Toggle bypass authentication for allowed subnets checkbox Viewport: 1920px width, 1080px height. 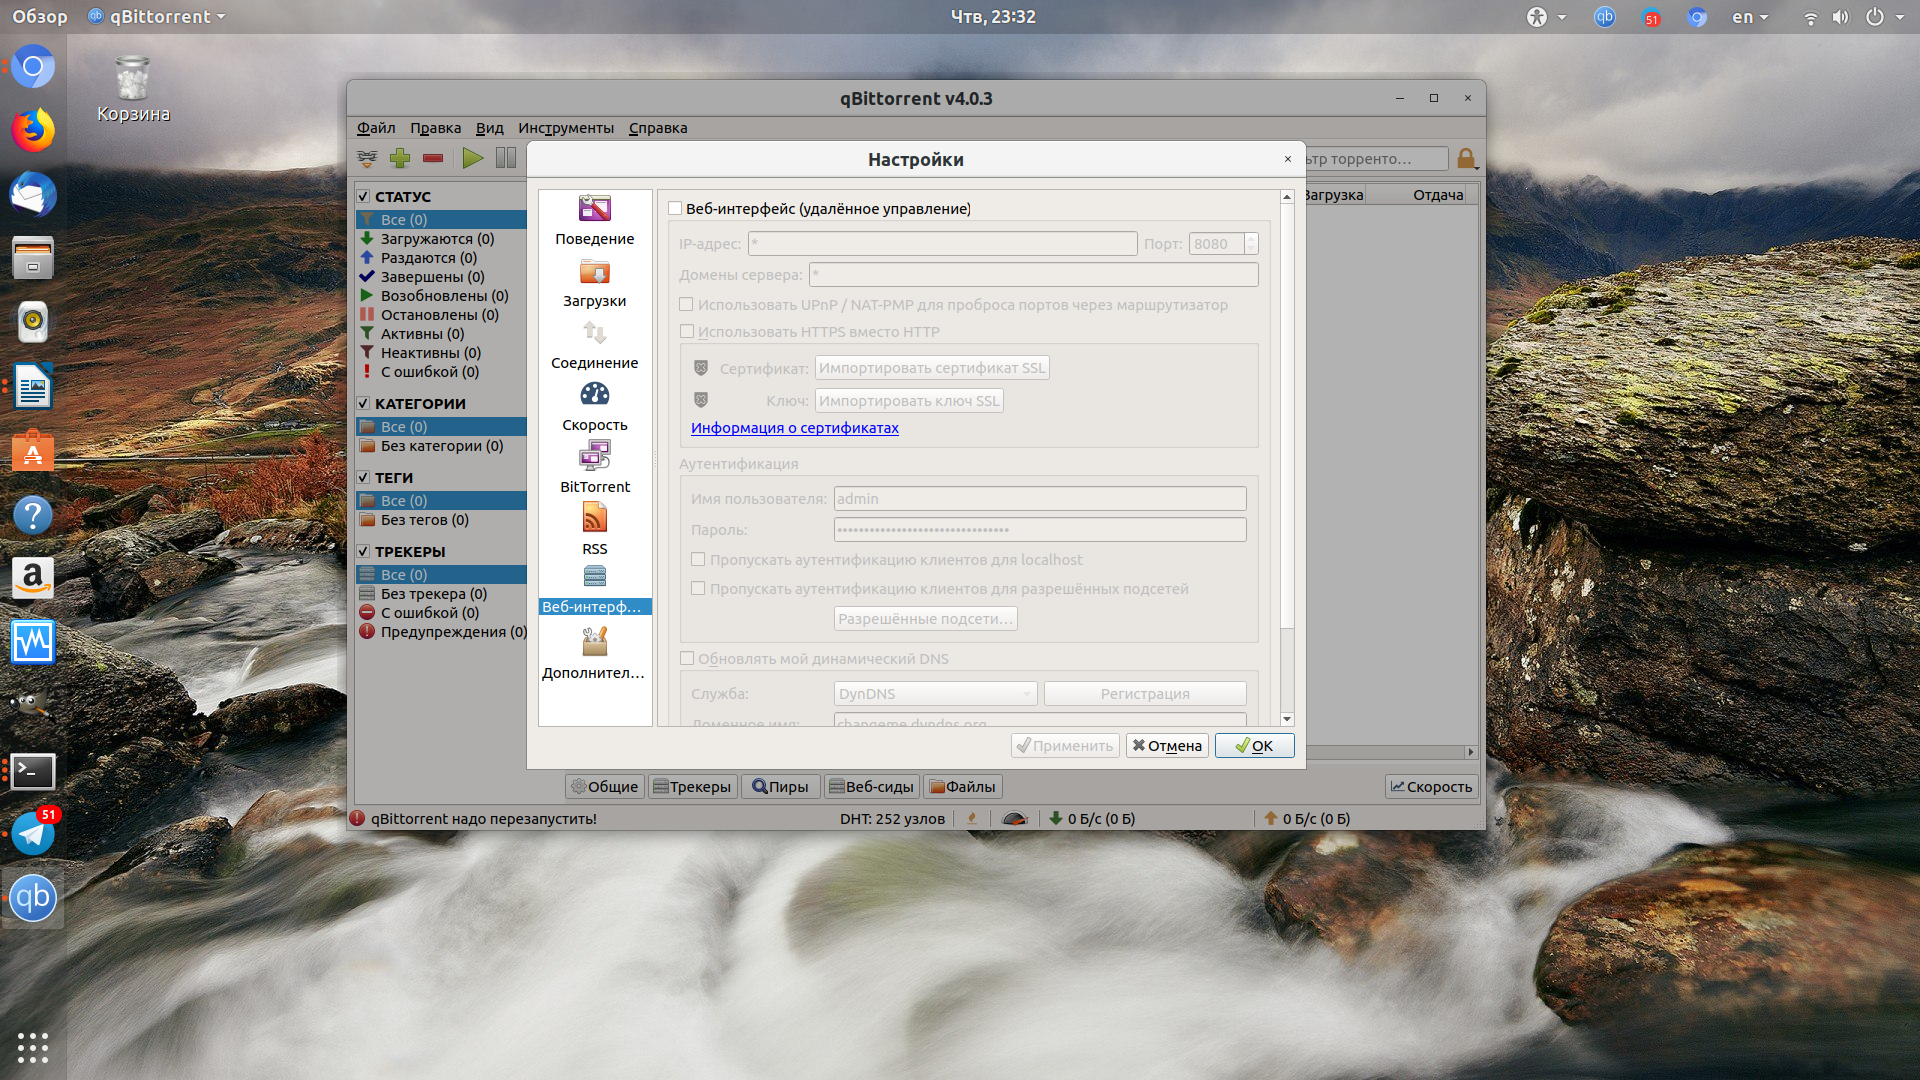point(698,589)
